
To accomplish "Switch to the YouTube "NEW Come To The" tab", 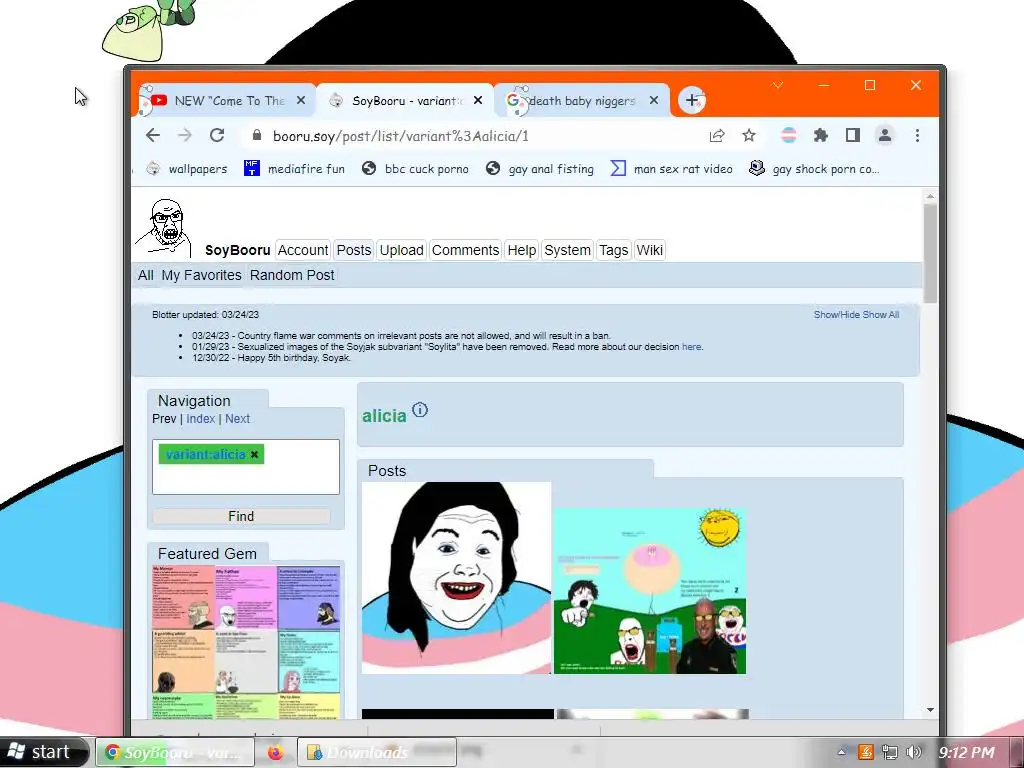I will (225, 101).
